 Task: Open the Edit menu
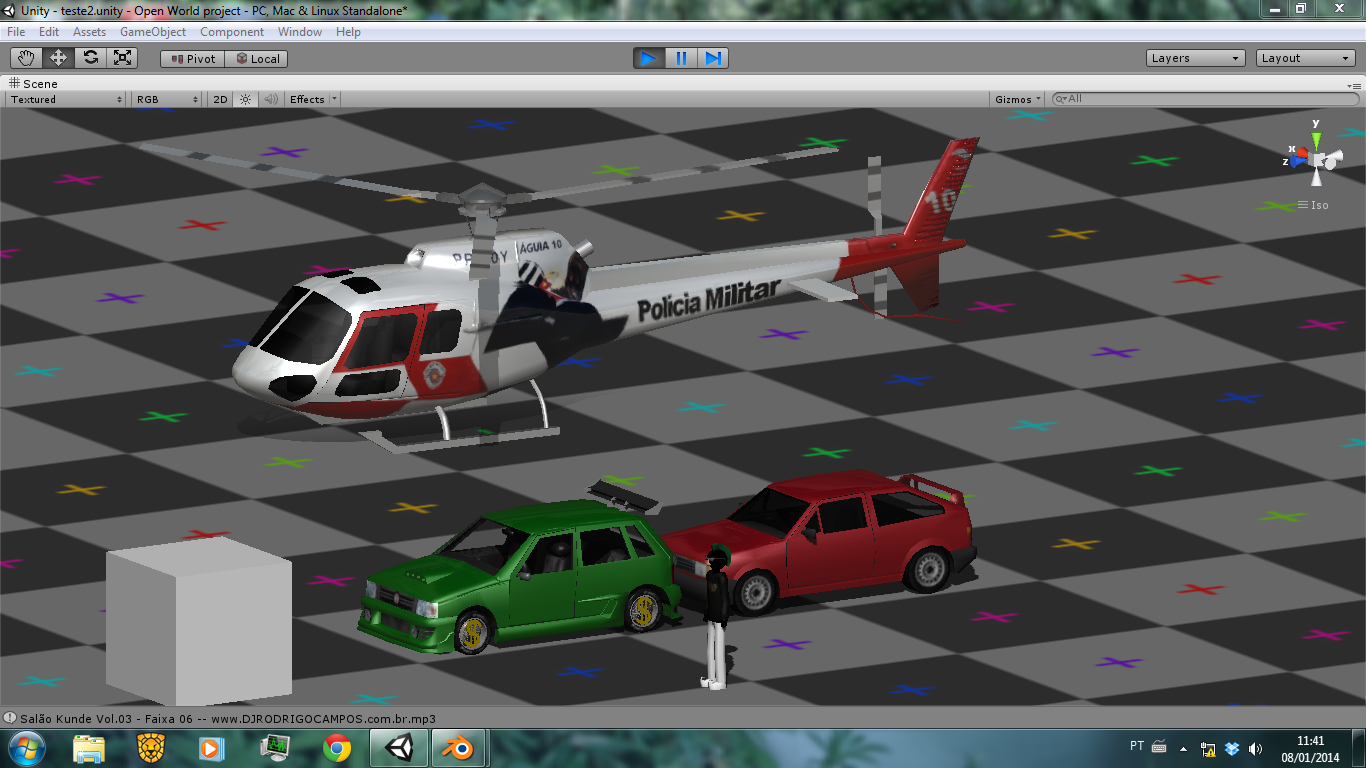[x=49, y=32]
